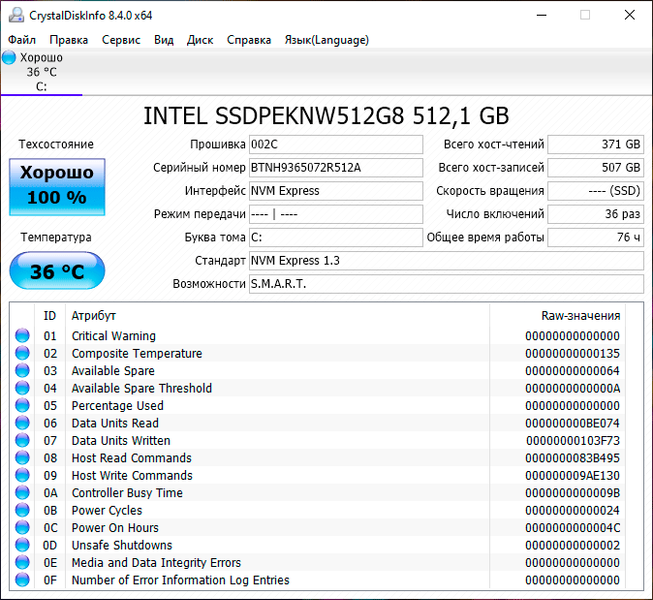
Task: Click the CrystalDiskInfo app icon in title bar
Action: (12, 14)
